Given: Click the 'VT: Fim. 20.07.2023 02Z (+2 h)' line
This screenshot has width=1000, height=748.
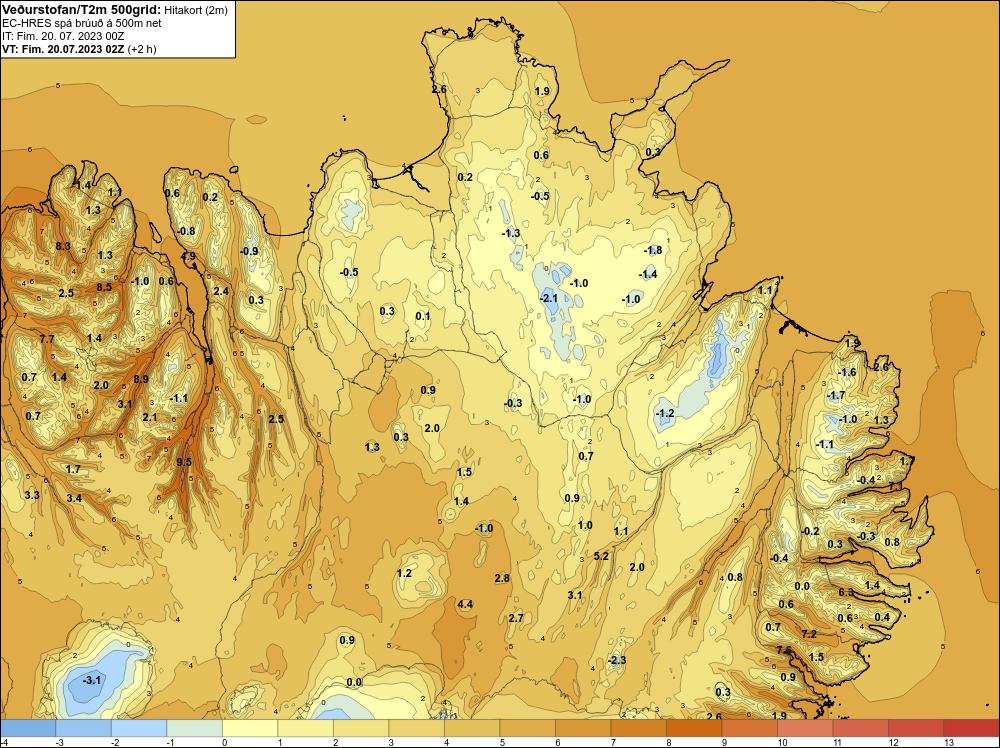Looking at the screenshot, I should [x=79, y=48].
